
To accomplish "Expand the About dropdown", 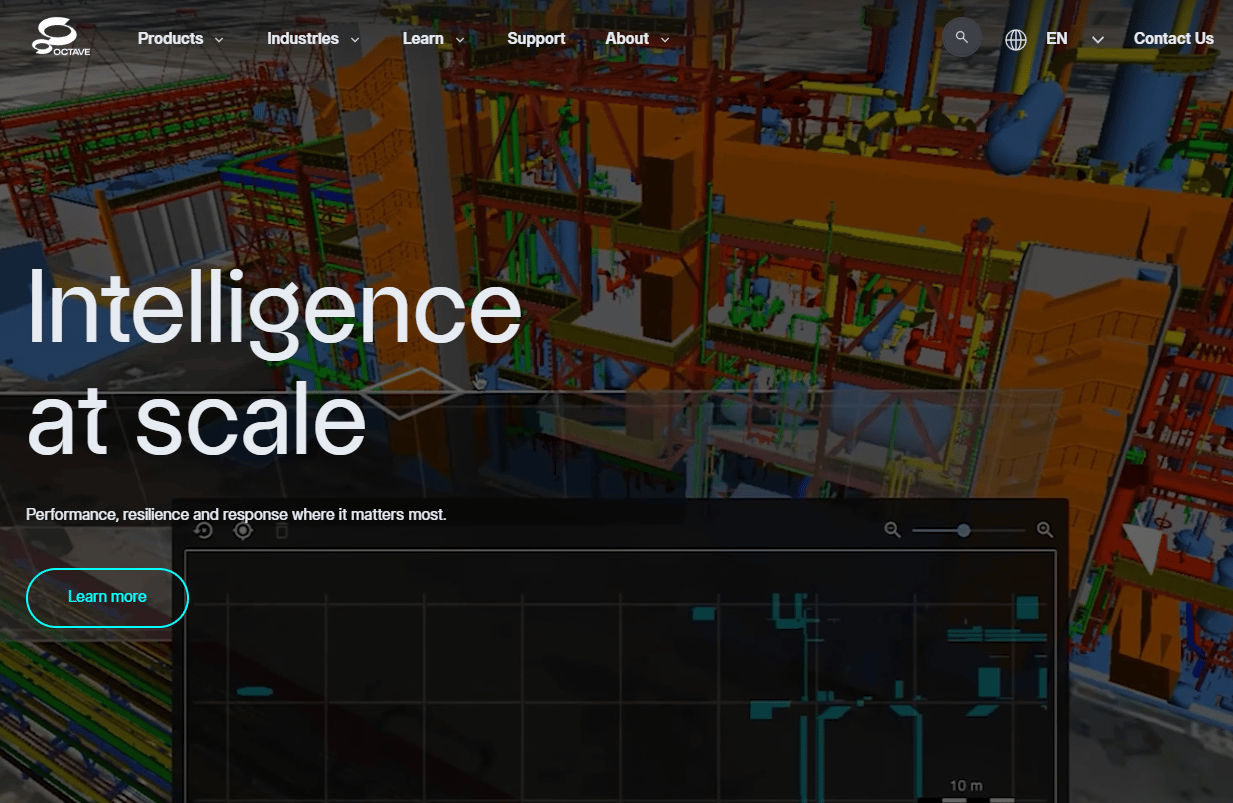I will (x=638, y=39).
